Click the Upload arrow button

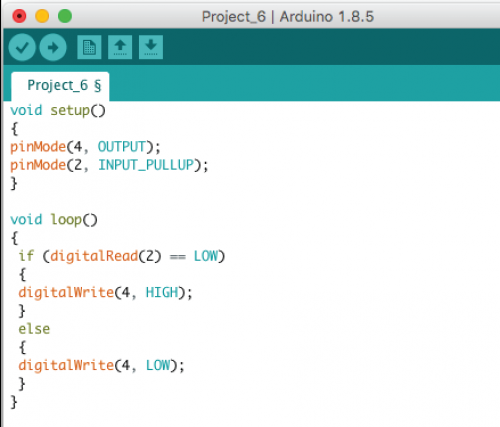tap(53, 47)
